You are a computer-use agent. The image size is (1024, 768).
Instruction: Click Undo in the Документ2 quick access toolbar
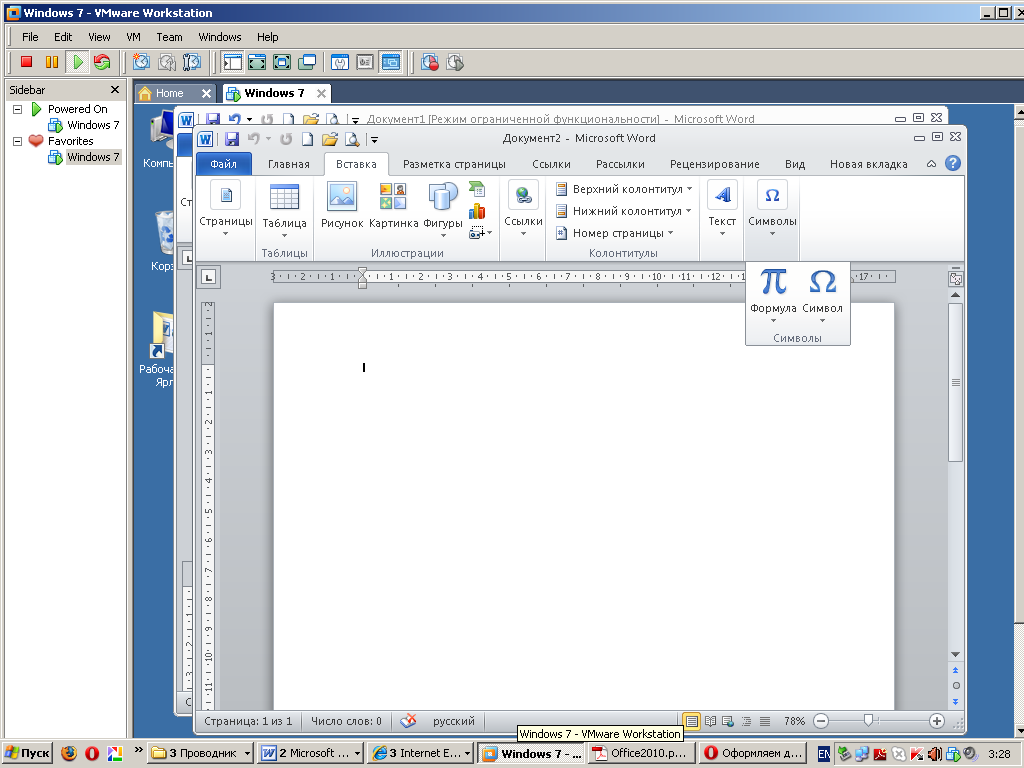253,138
